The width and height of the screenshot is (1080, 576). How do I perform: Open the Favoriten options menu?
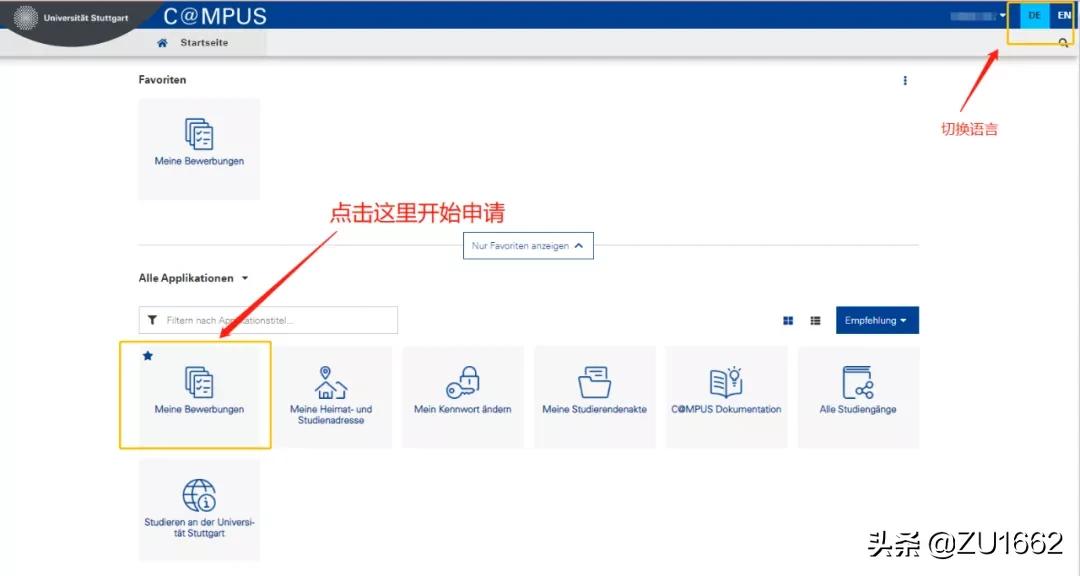[x=905, y=80]
